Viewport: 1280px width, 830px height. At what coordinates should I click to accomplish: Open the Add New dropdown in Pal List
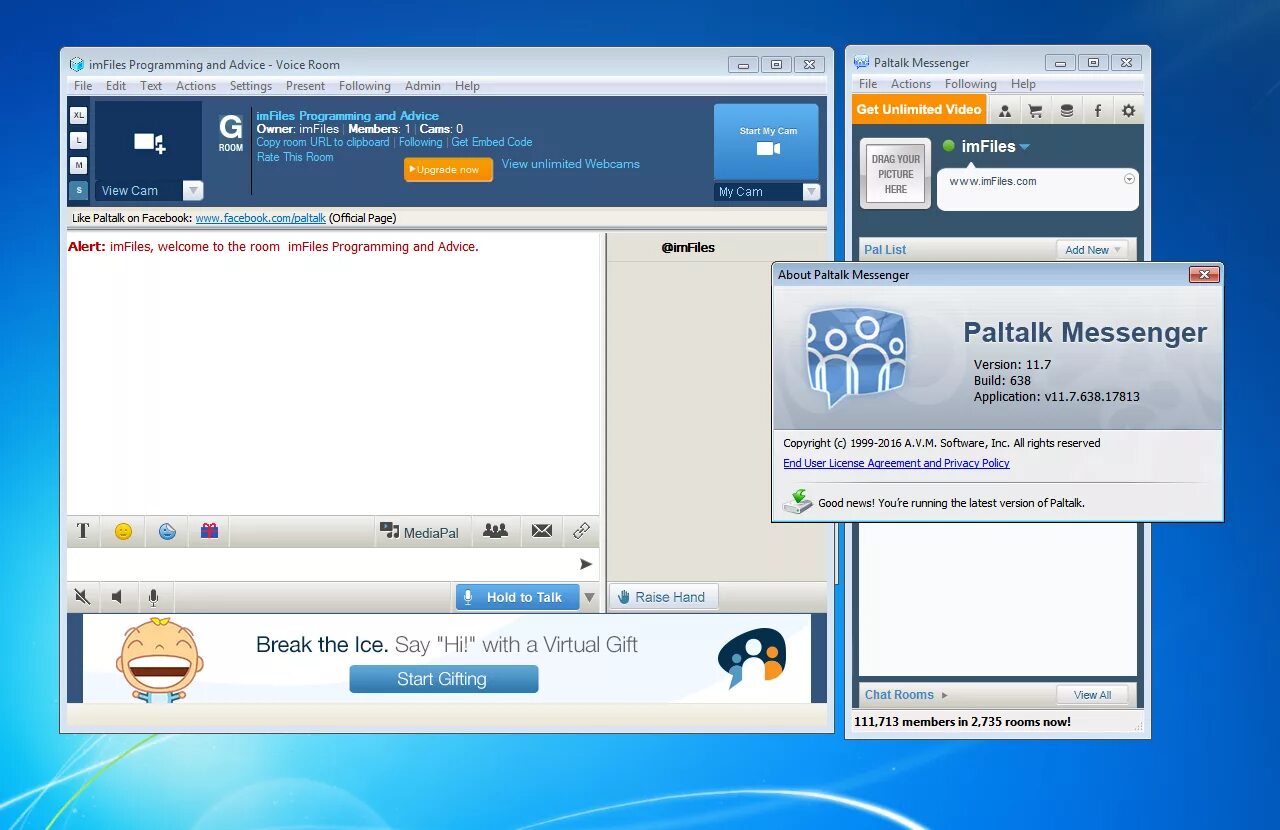coord(1092,250)
